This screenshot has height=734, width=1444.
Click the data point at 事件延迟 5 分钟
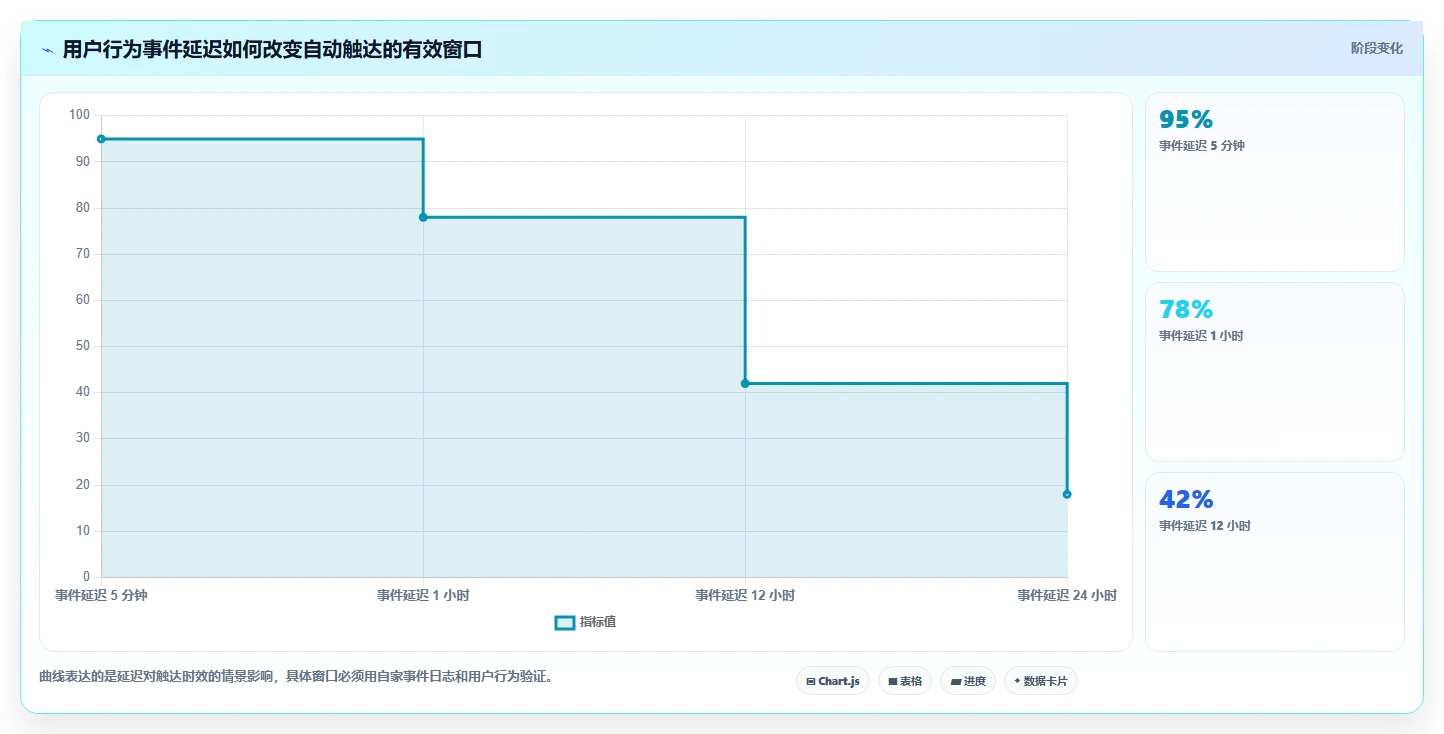(x=101, y=139)
